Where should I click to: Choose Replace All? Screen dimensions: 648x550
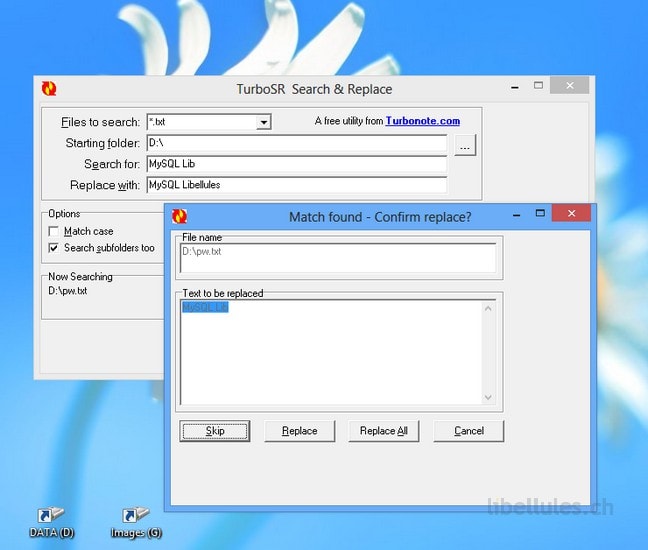pyautogui.click(x=384, y=431)
